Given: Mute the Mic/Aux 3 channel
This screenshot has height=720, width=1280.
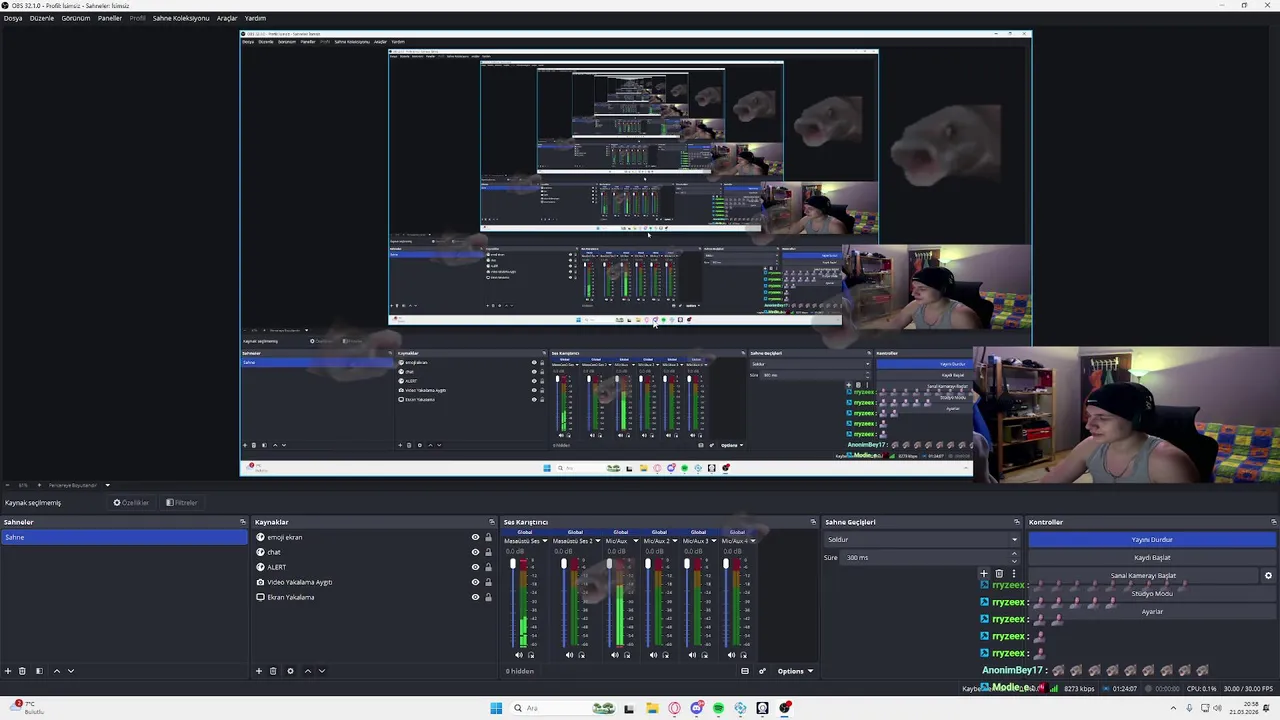Looking at the screenshot, I should [x=692, y=655].
